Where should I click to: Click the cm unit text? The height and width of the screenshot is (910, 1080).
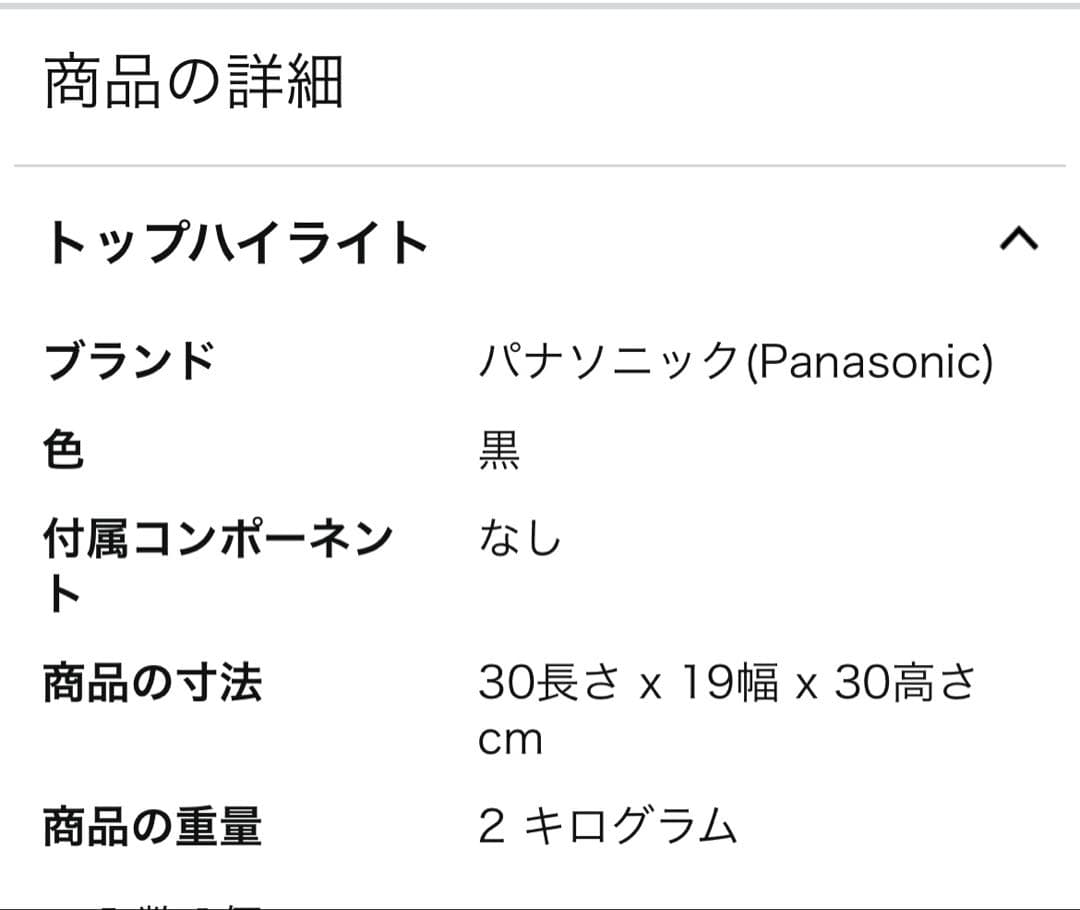pyautogui.click(x=510, y=741)
